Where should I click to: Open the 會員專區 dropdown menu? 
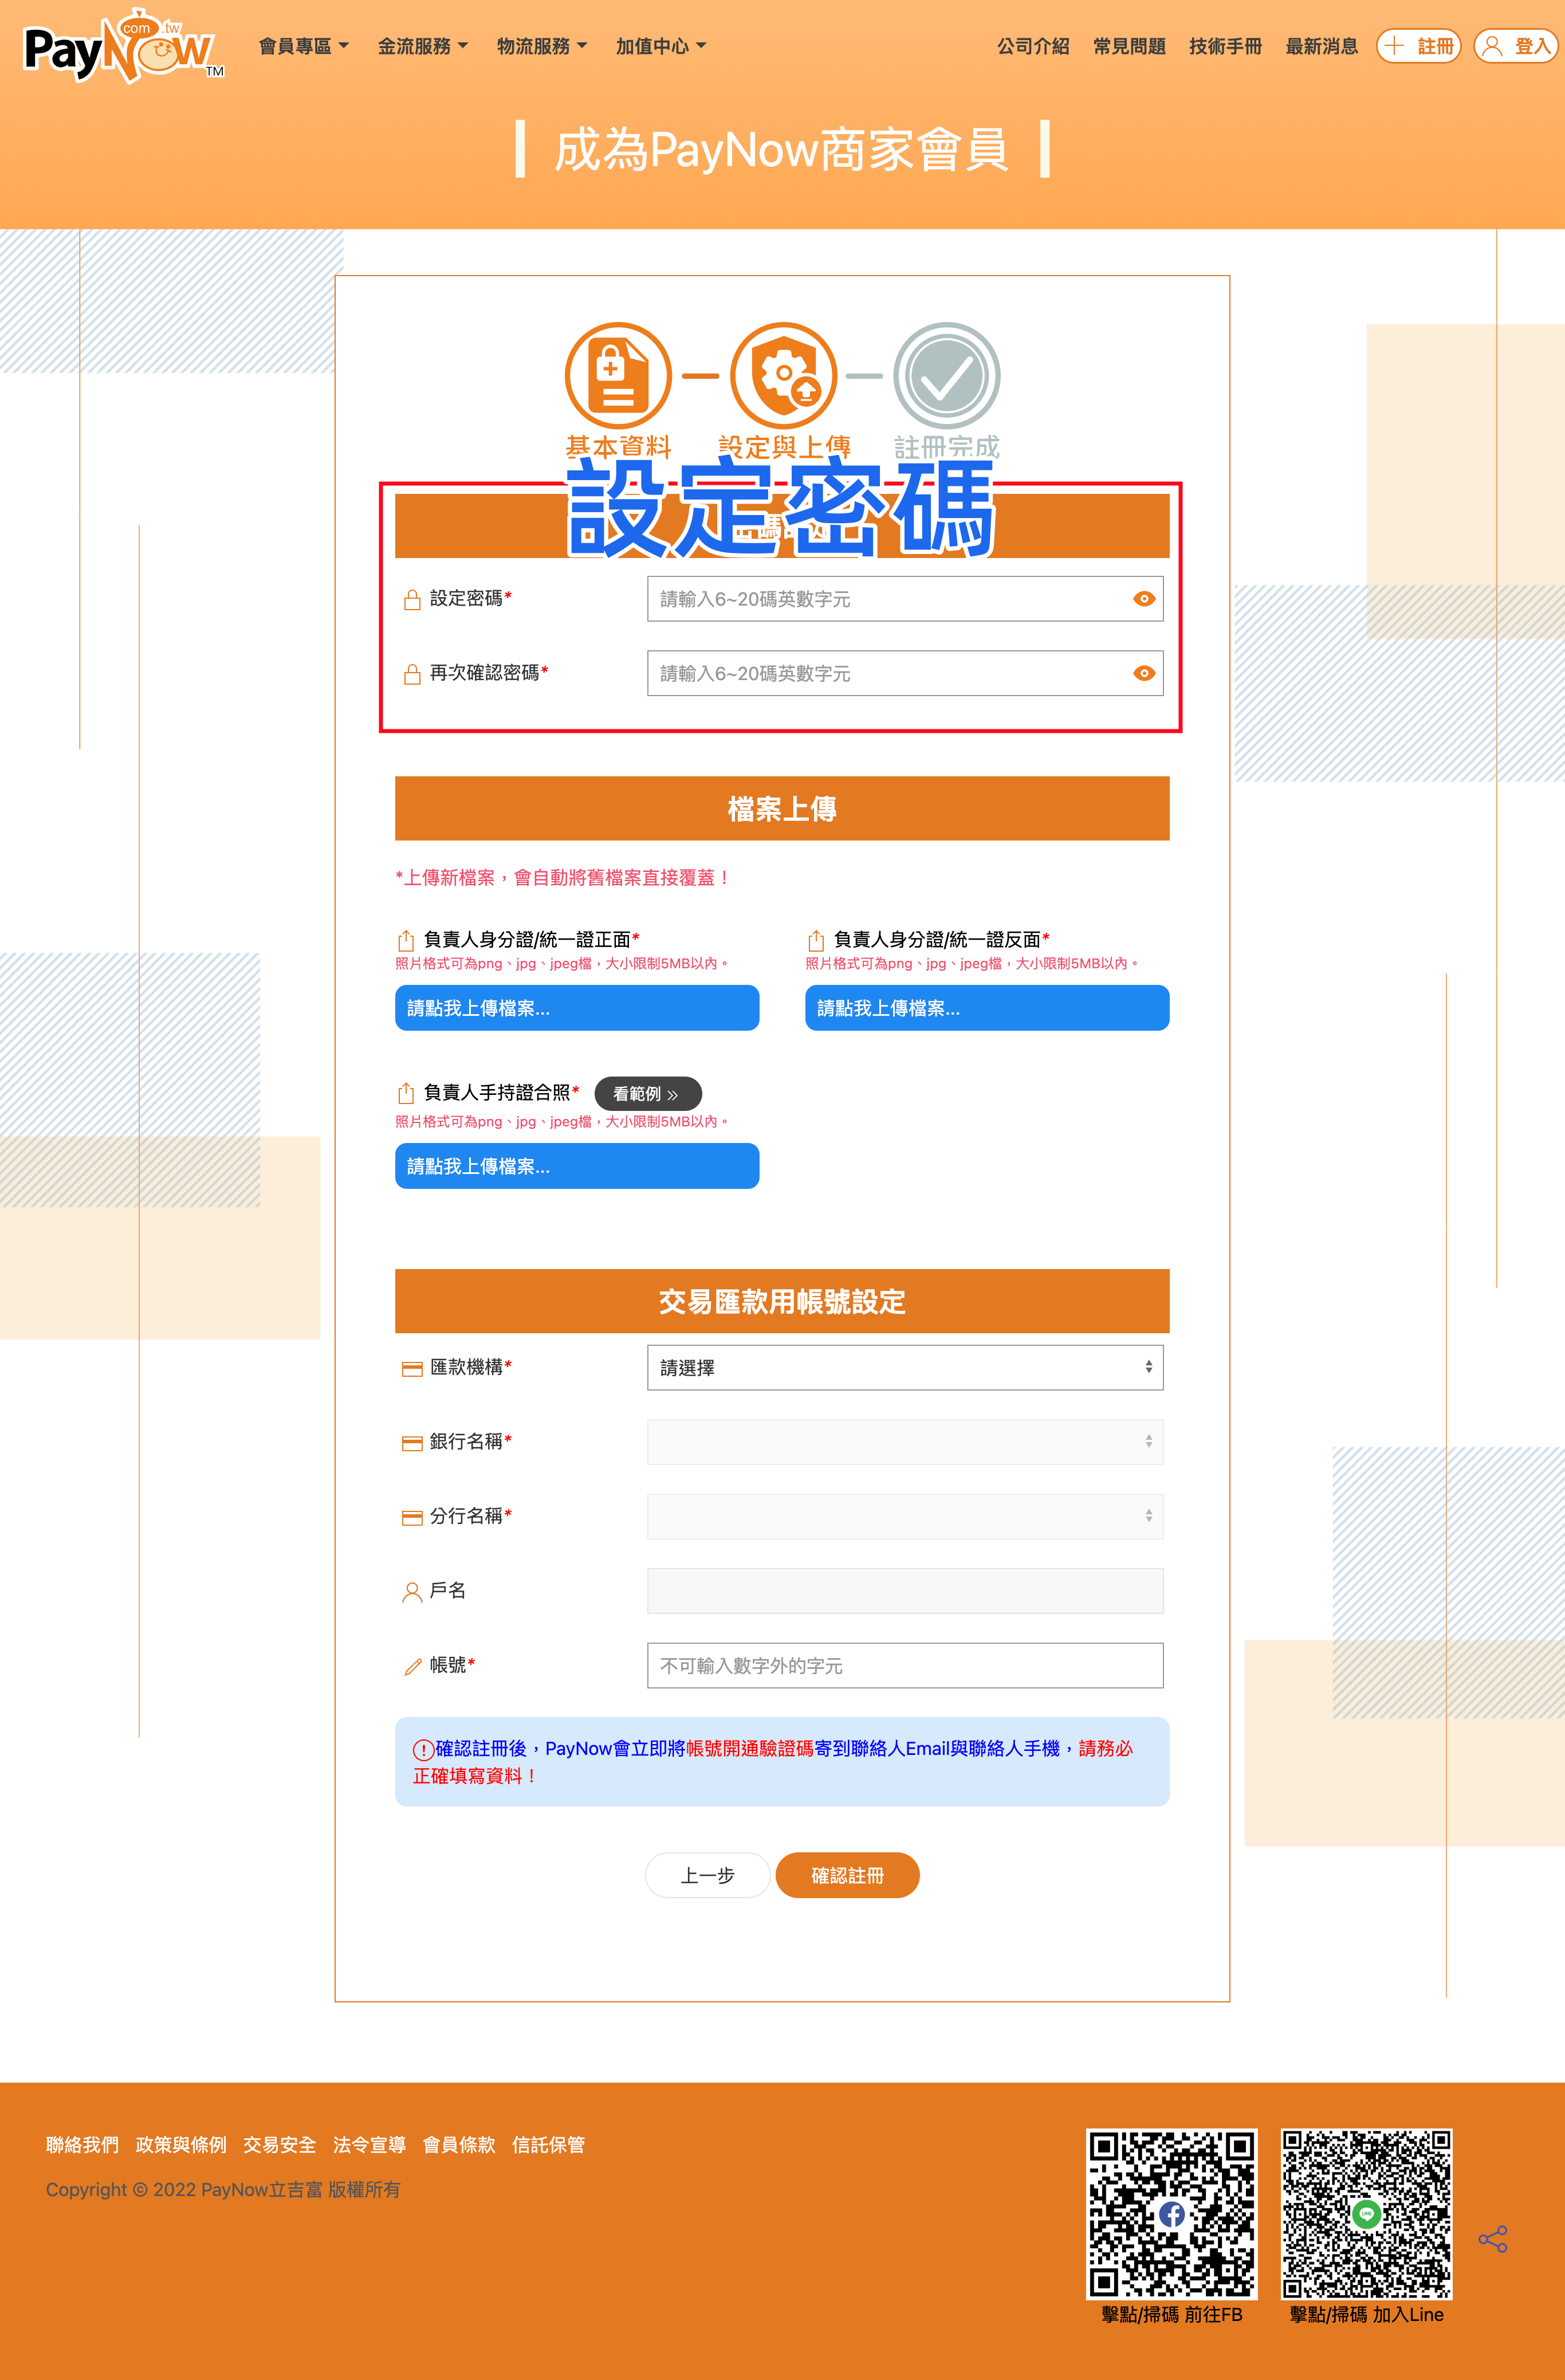304,46
